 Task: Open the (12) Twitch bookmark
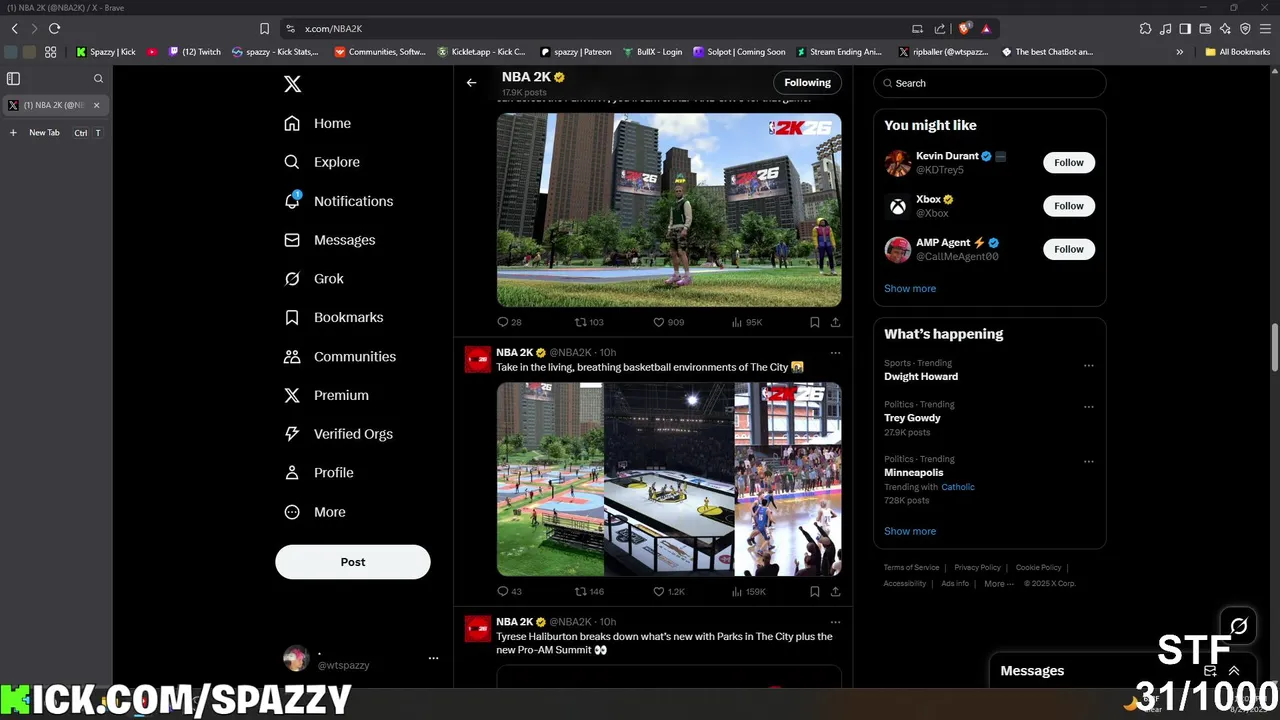coord(195,52)
